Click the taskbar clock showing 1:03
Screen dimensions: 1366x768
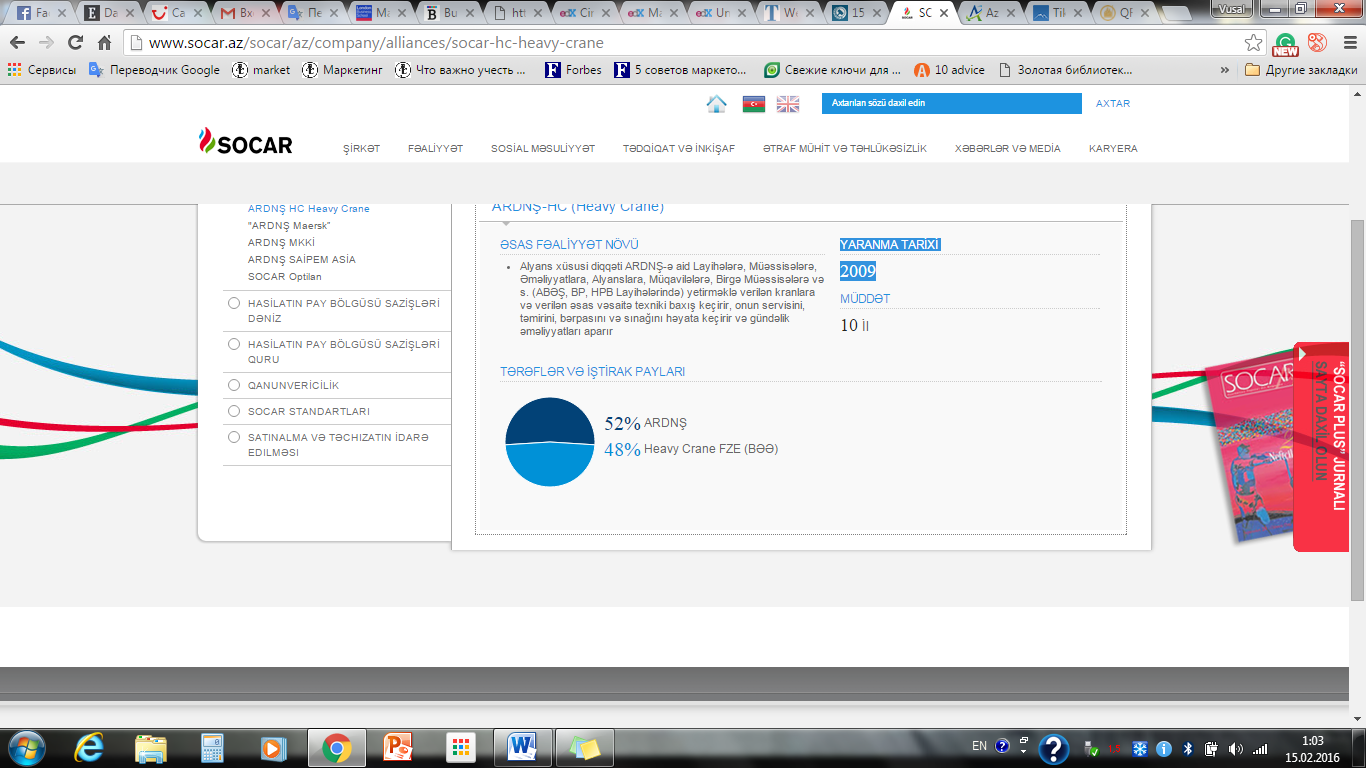(x=1313, y=748)
